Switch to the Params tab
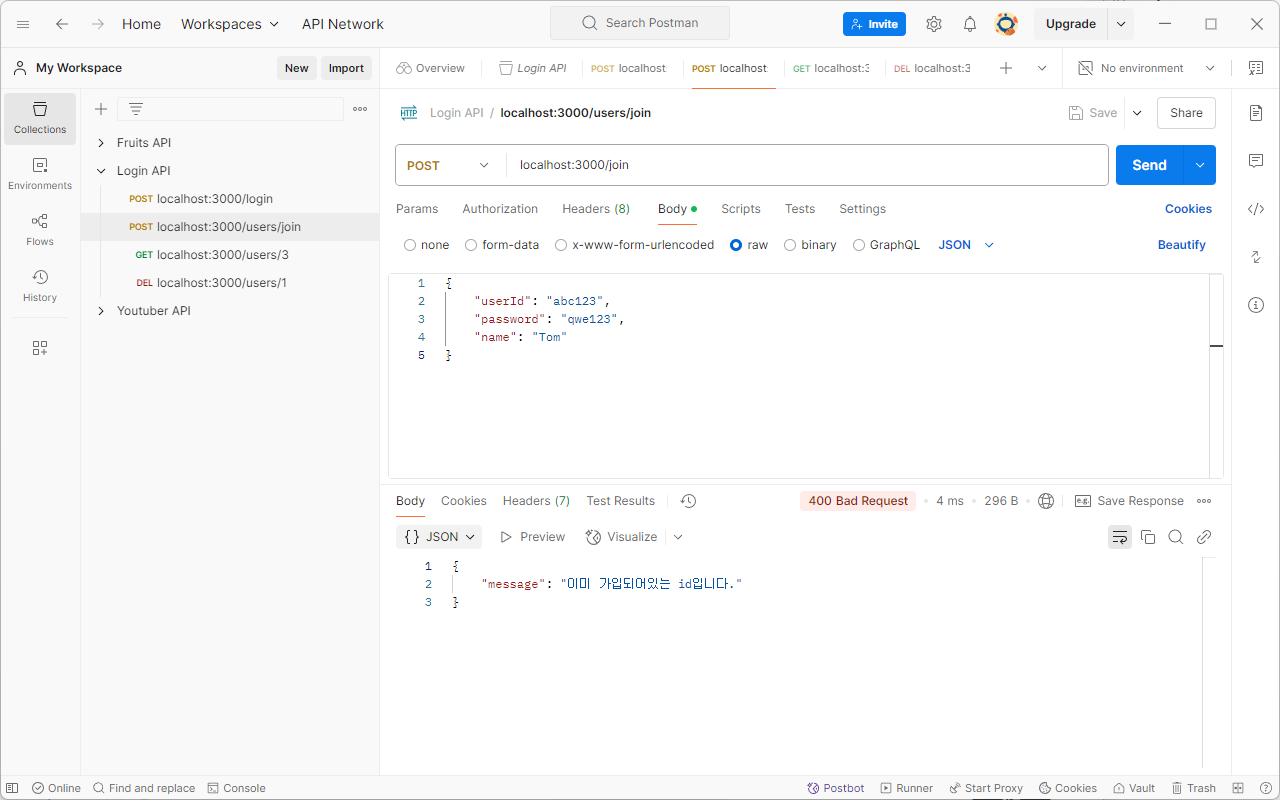This screenshot has height=800, width=1280. (x=417, y=209)
